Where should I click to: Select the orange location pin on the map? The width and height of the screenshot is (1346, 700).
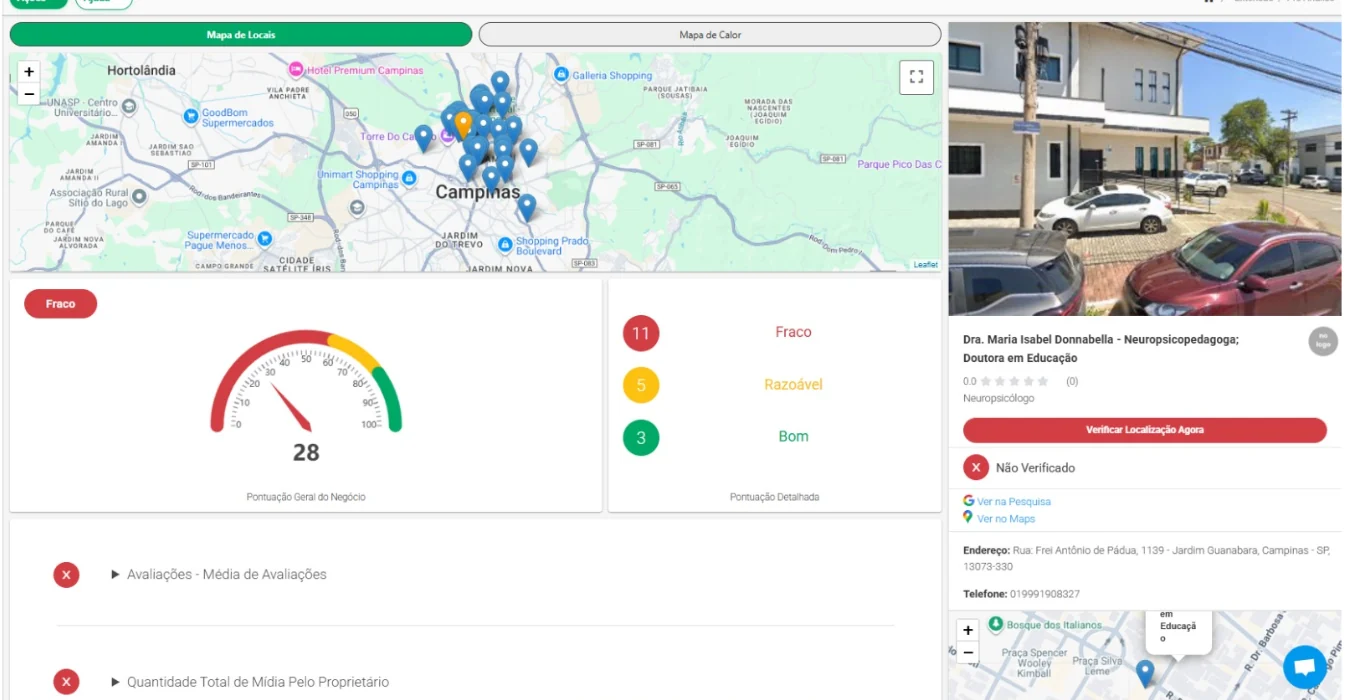tap(463, 125)
